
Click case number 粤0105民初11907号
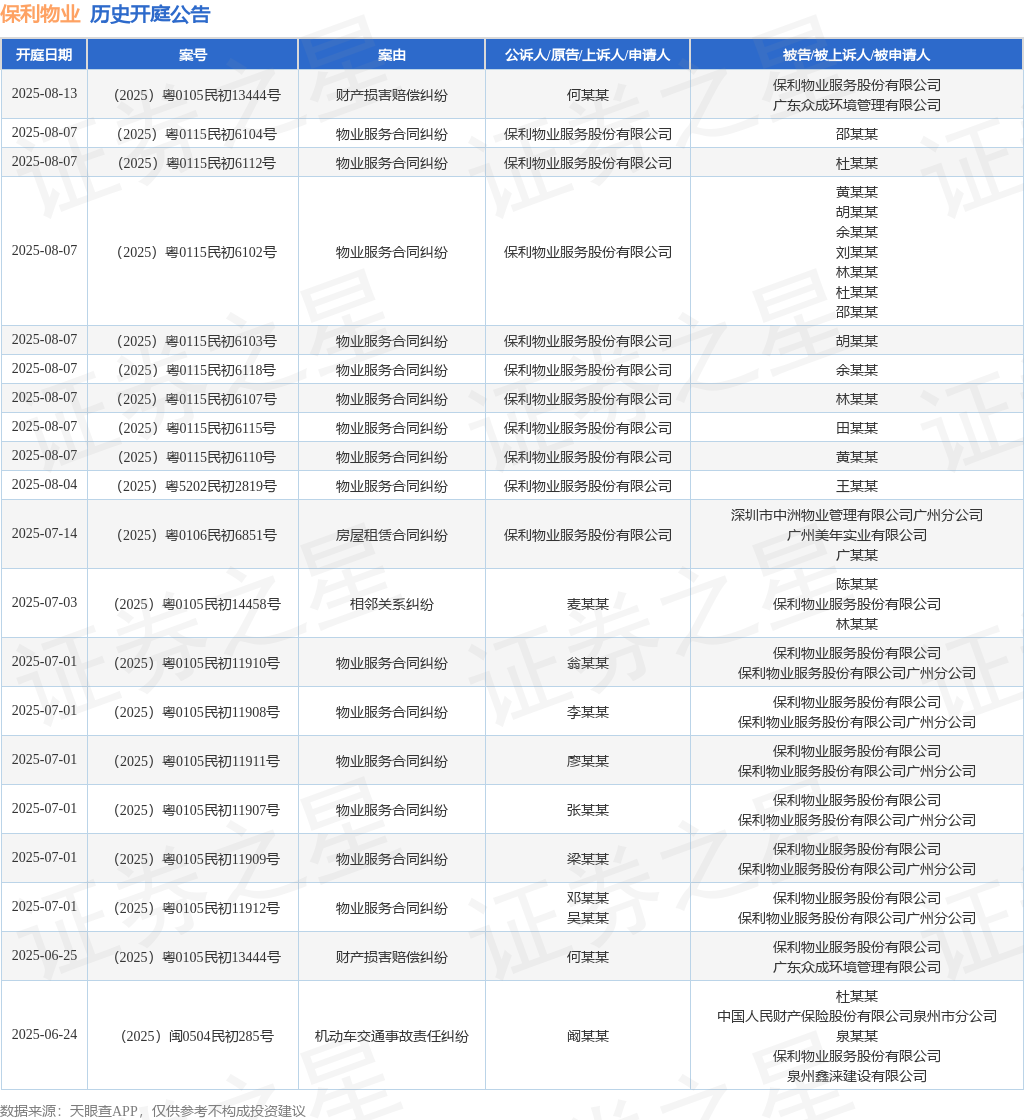point(197,811)
